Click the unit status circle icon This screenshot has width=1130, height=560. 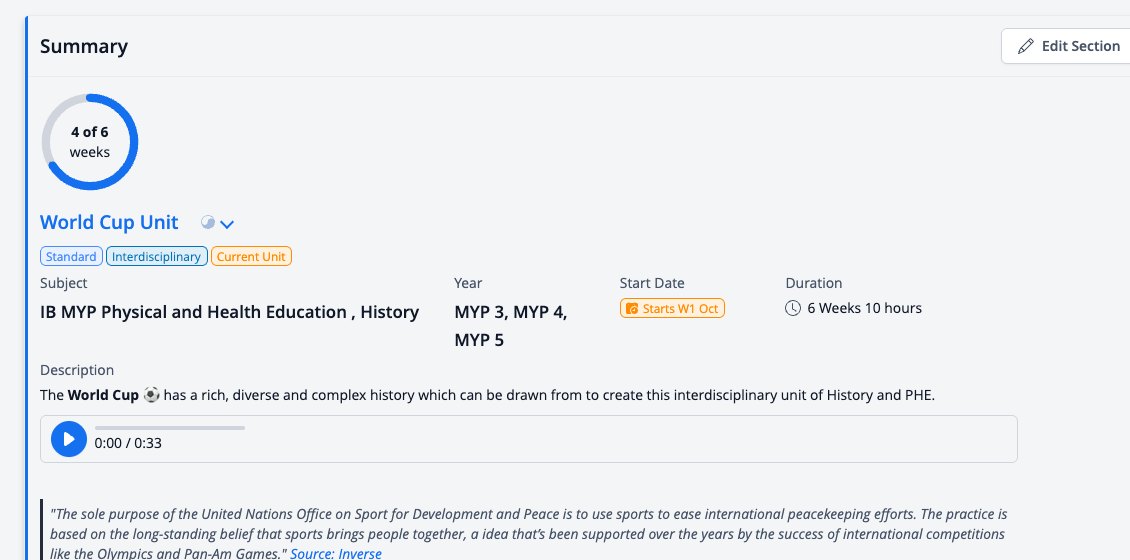click(208, 223)
